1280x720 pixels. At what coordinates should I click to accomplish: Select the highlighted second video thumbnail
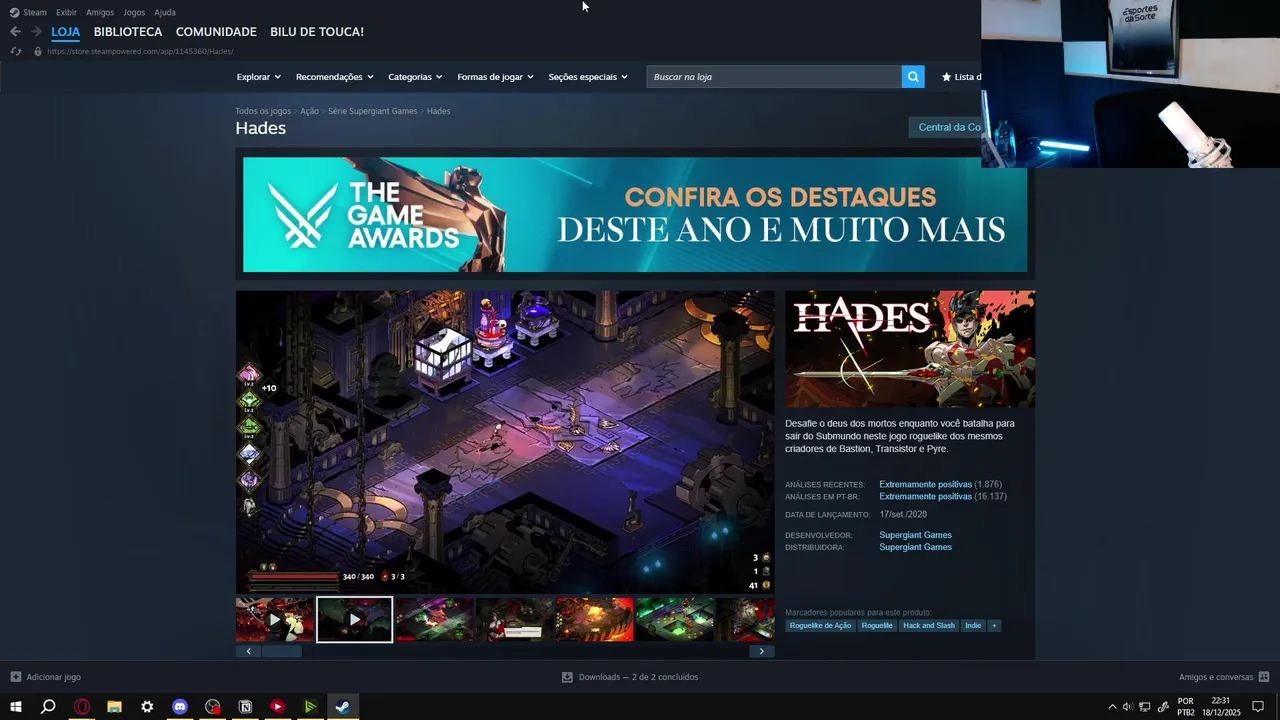click(x=355, y=620)
